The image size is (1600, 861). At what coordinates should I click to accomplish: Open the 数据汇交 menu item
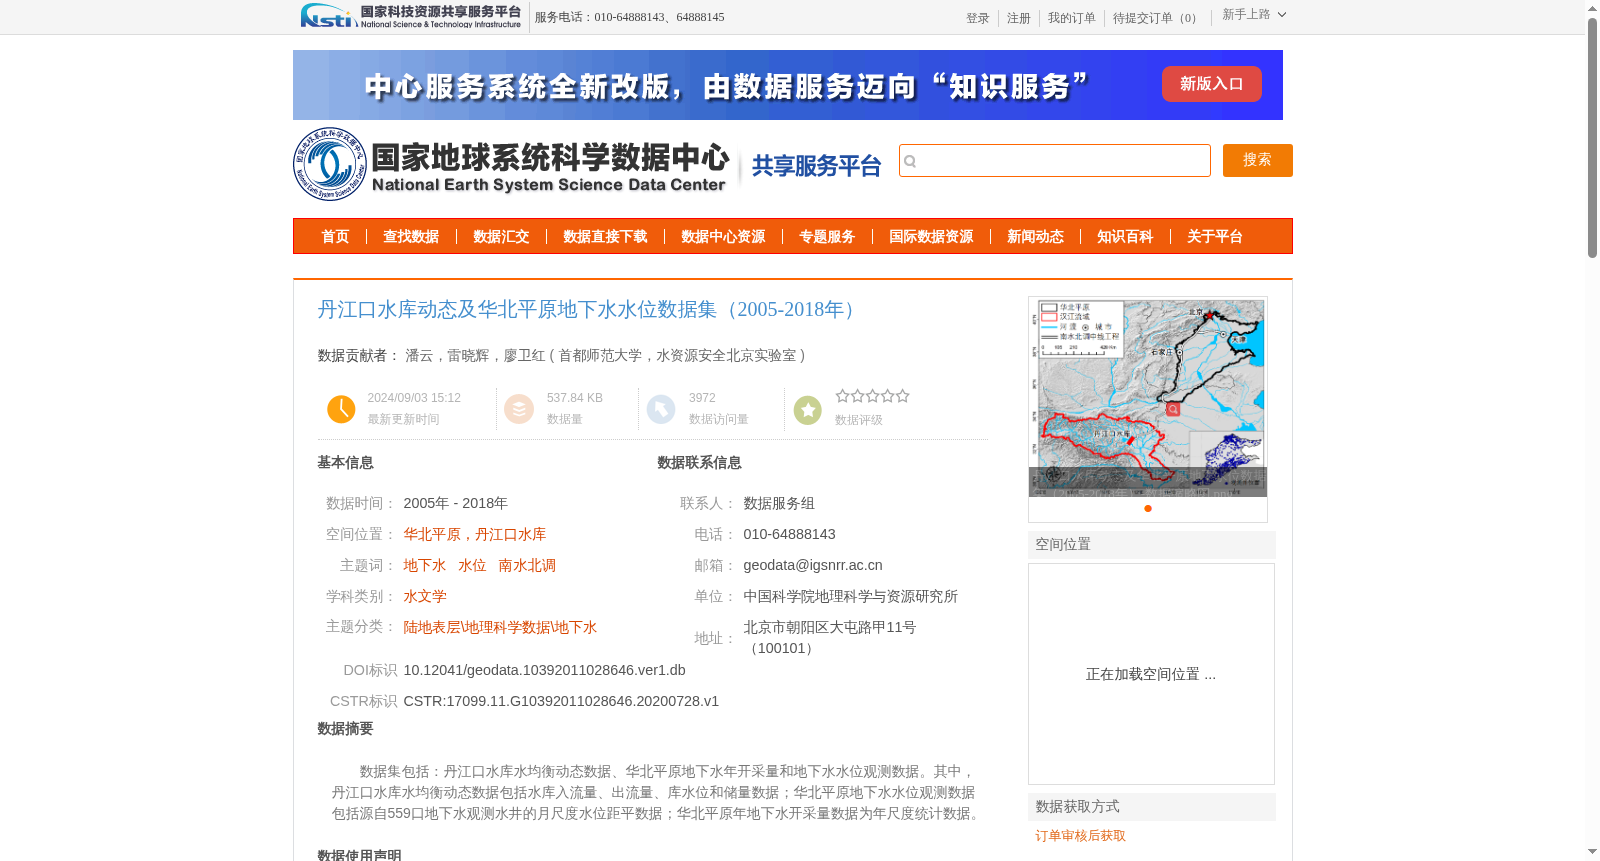tap(501, 237)
